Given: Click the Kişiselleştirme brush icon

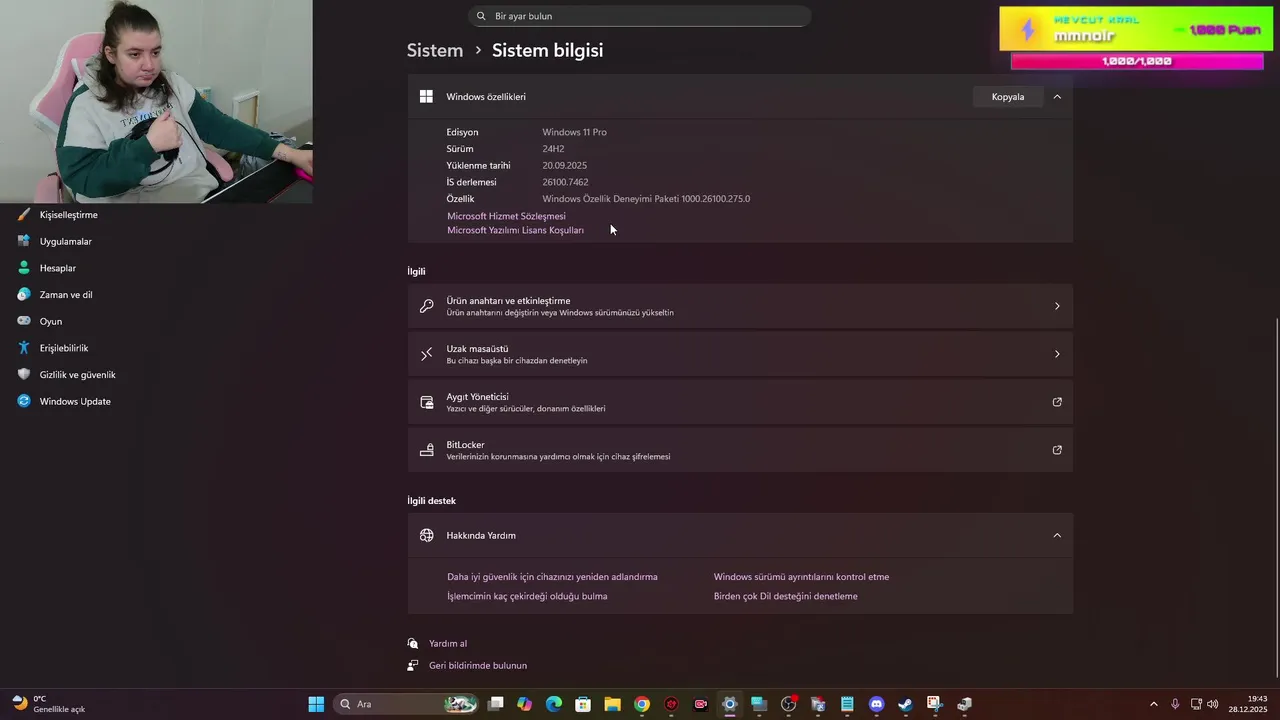Looking at the screenshot, I should coord(23,215).
